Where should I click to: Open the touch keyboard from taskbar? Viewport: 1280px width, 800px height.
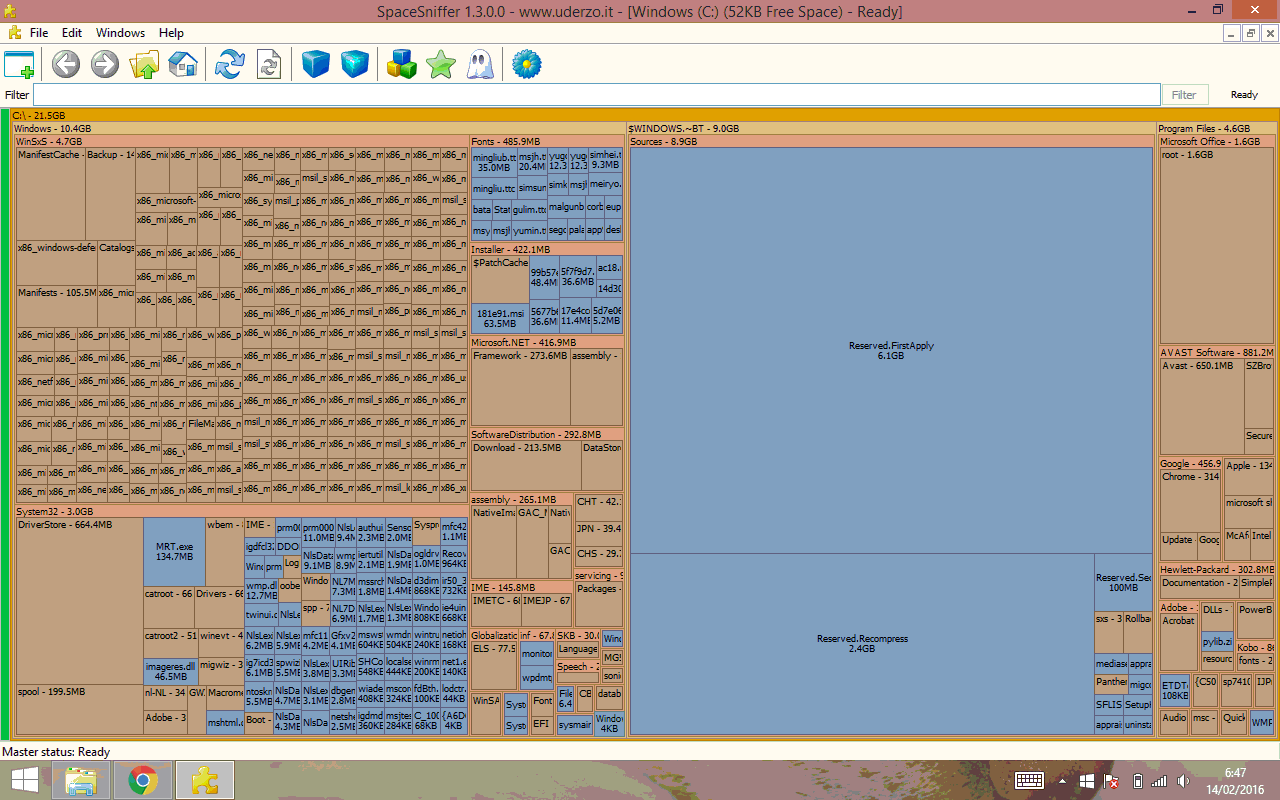tap(1030, 780)
